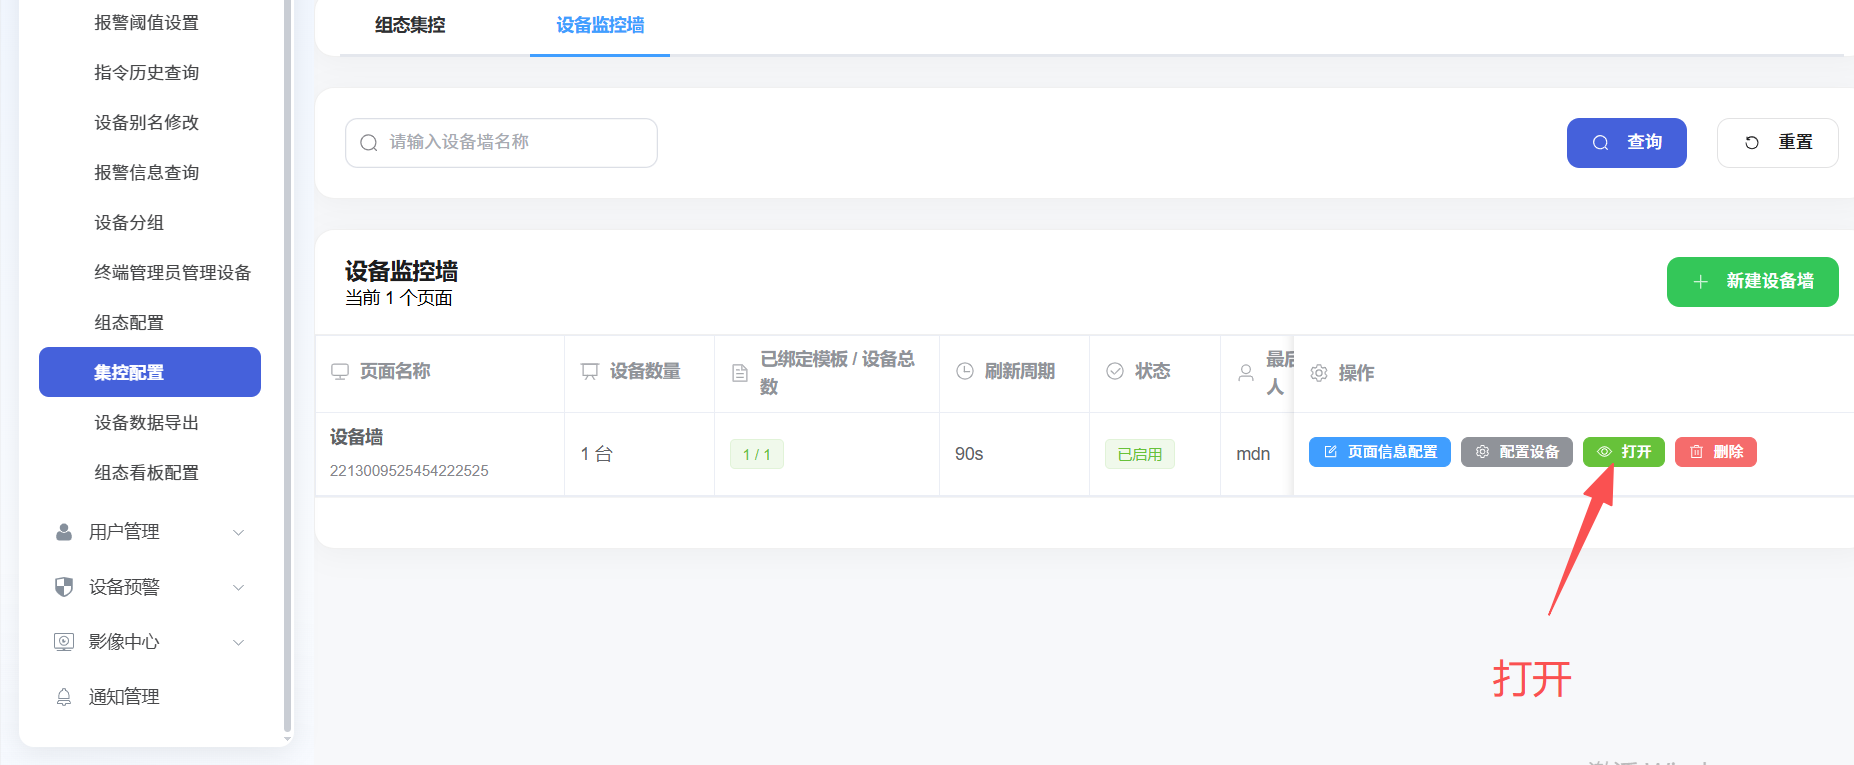Image resolution: width=1854 pixels, height=765 pixels.
Task: Focus the 请输入设备墙名称 search field
Action: pyautogui.click(x=501, y=143)
